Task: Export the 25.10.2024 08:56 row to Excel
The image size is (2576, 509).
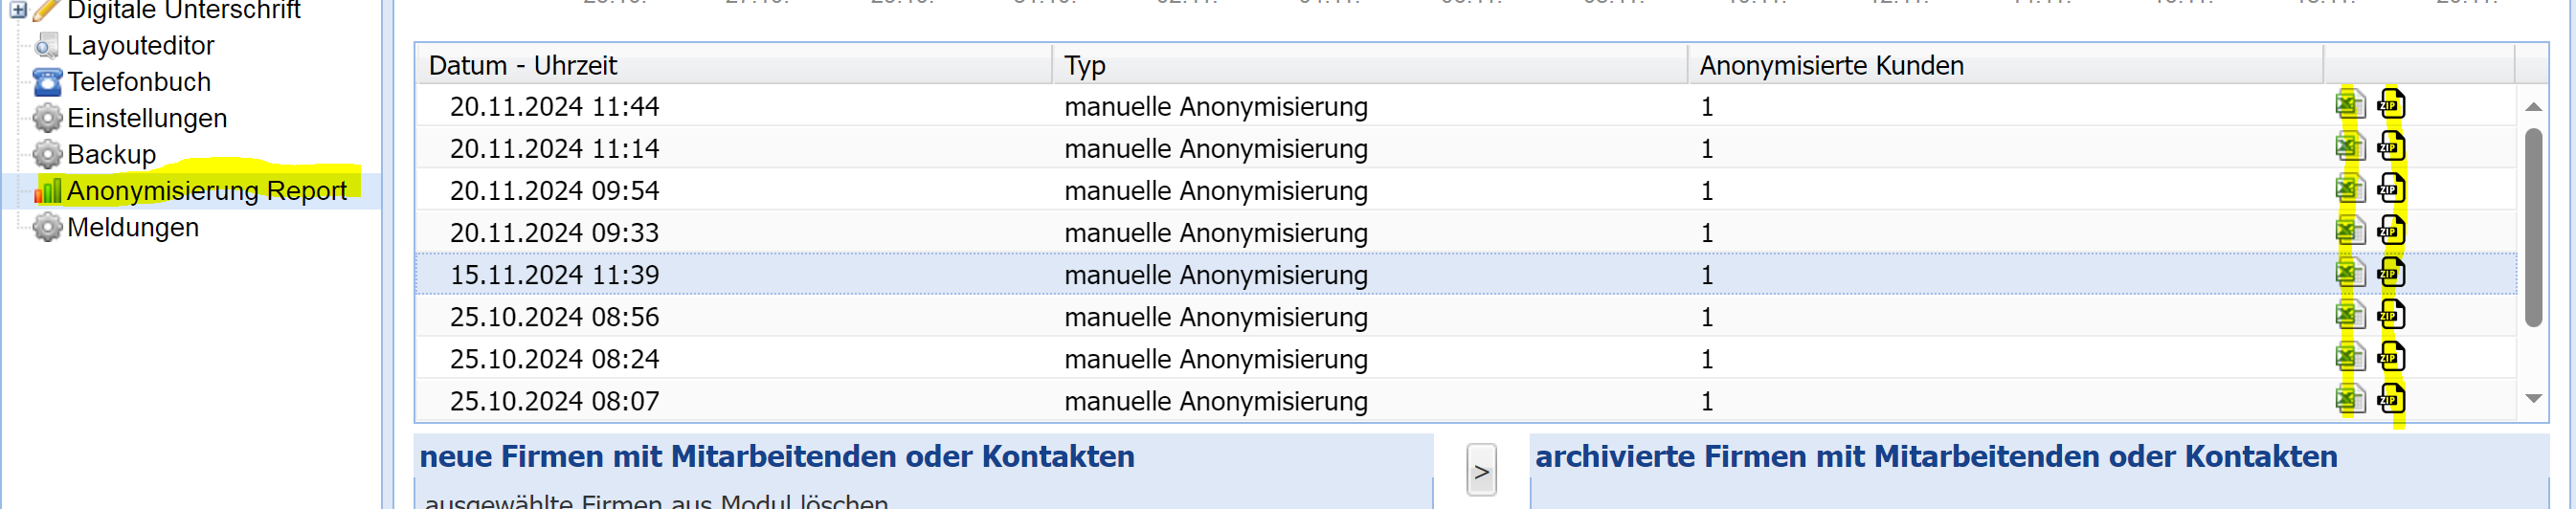Action: coord(2350,314)
